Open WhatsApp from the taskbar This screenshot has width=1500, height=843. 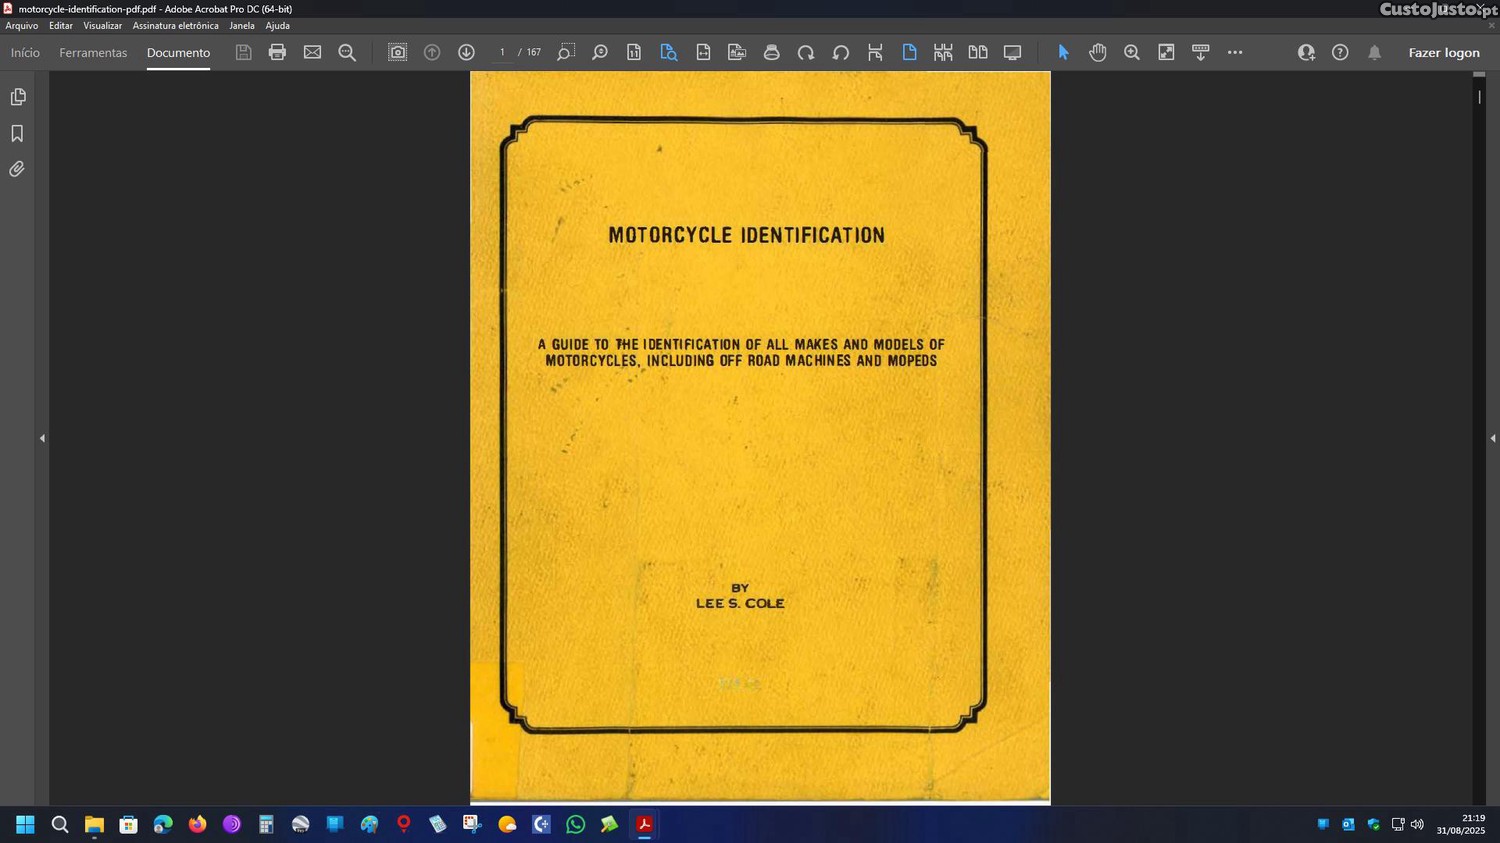(x=575, y=824)
